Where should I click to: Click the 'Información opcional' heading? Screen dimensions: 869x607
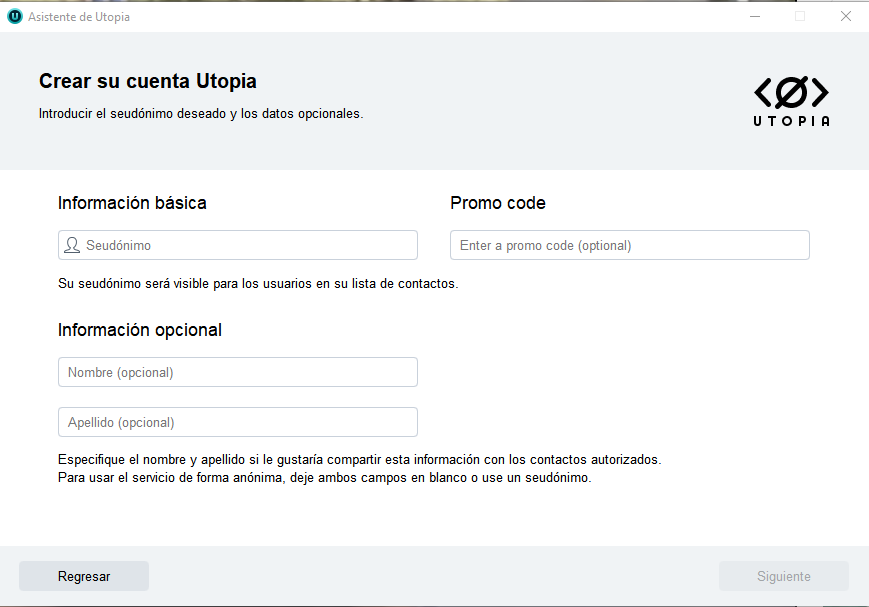tap(140, 330)
